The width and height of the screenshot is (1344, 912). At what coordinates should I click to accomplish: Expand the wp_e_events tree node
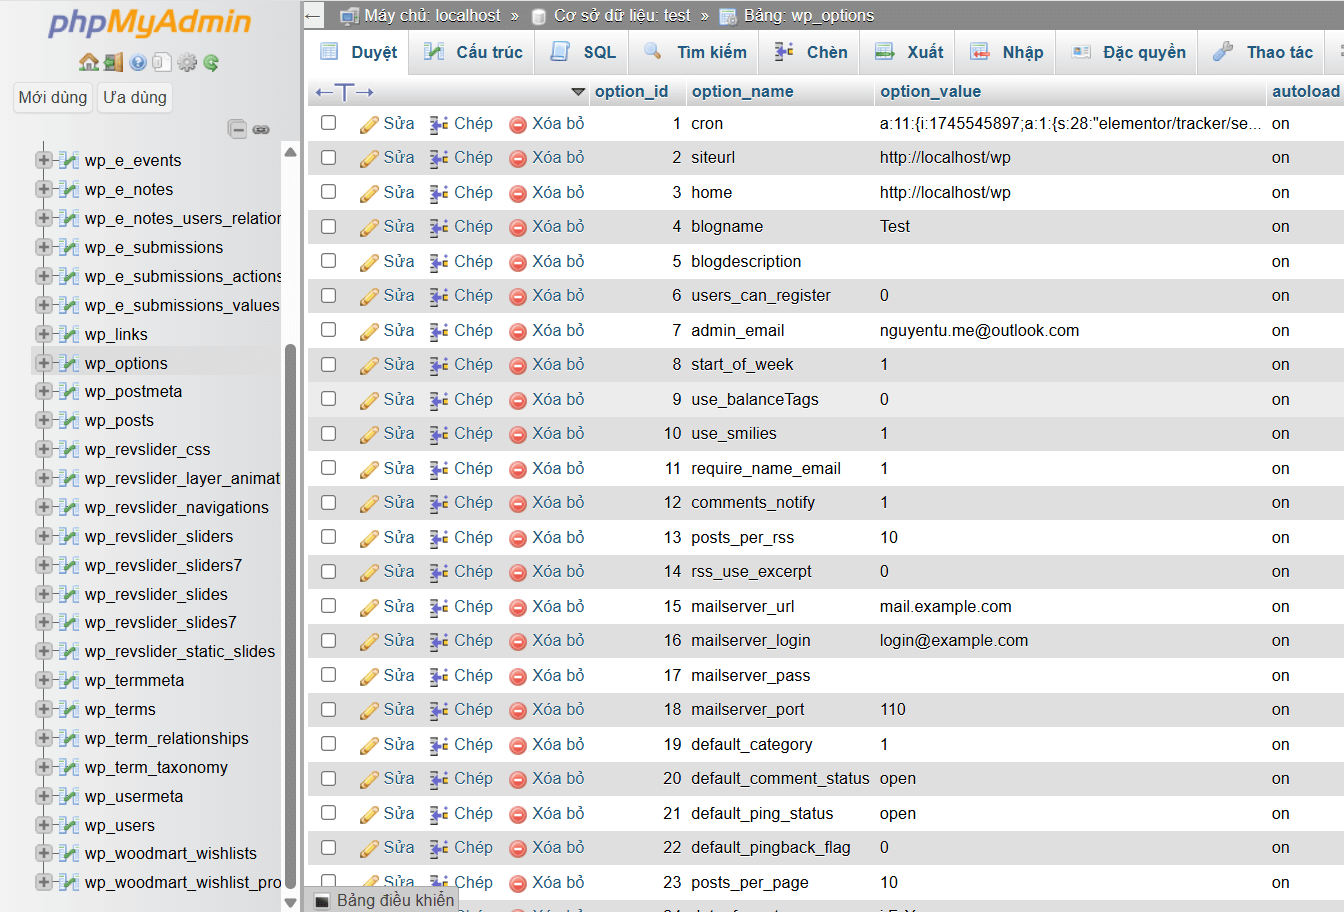[44, 160]
